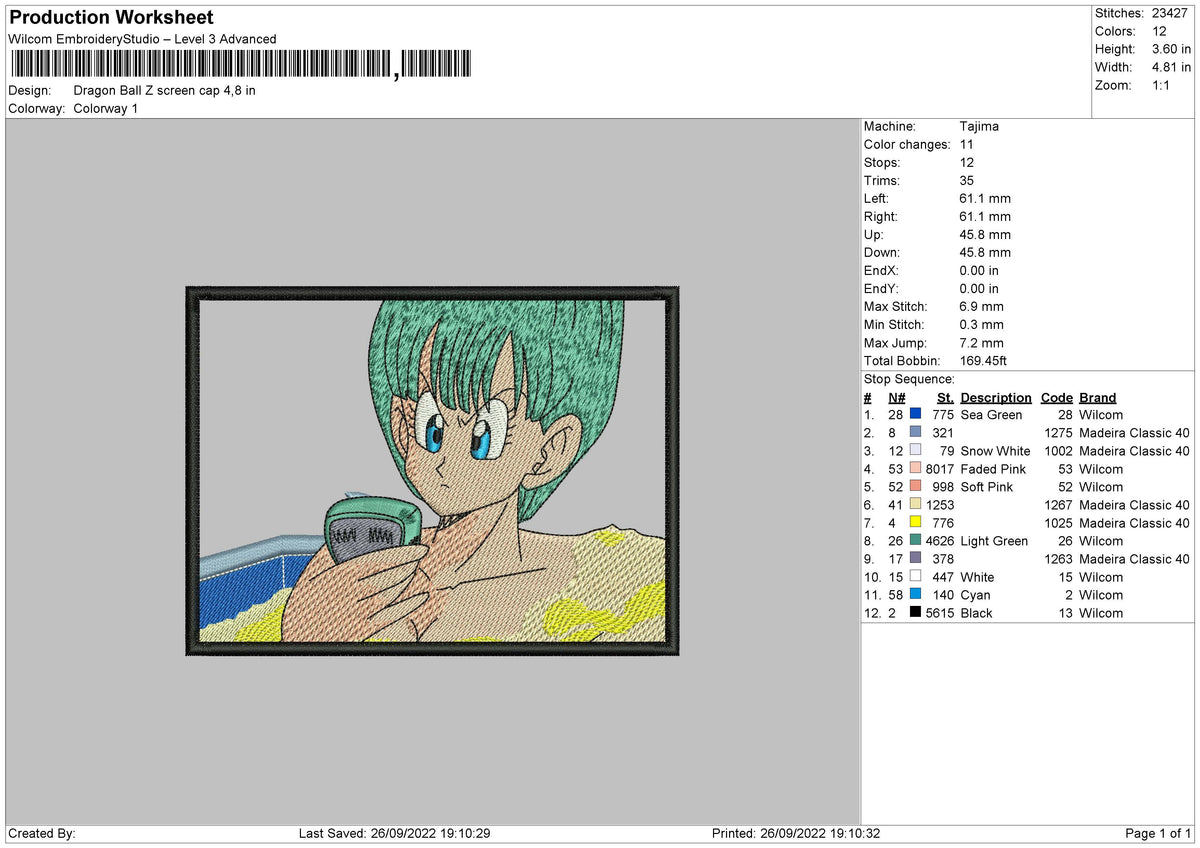This screenshot has height=848, width=1200.
Task: Select the Black thread color chip
Action: tap(915, 613)
